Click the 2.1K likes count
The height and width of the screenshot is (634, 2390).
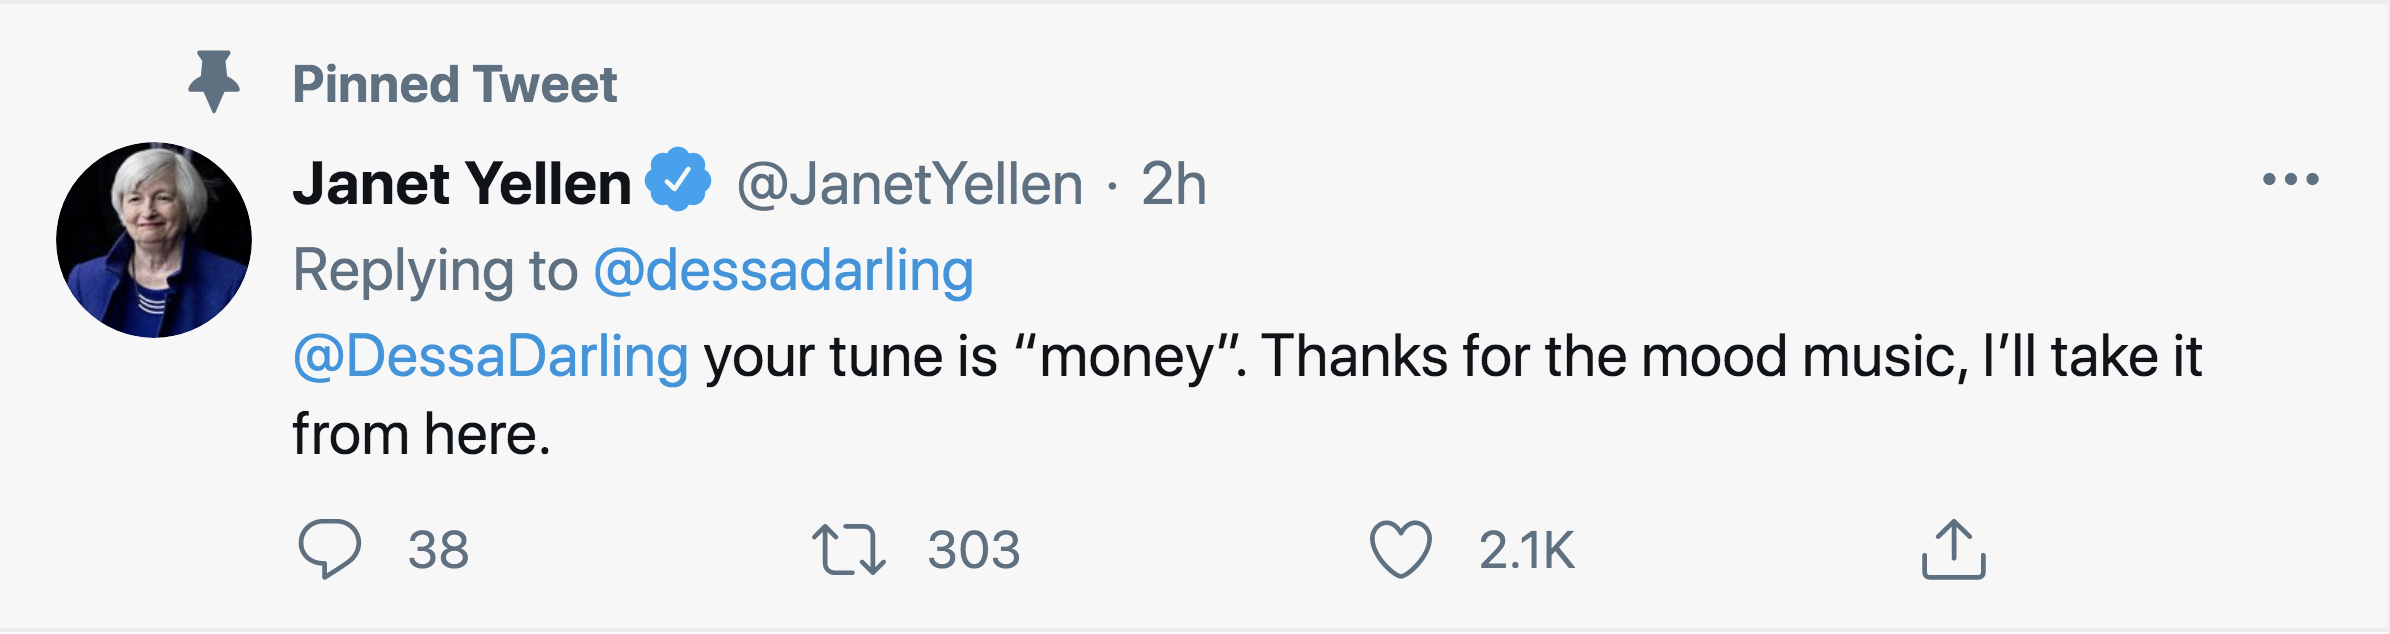[1526, 550]
